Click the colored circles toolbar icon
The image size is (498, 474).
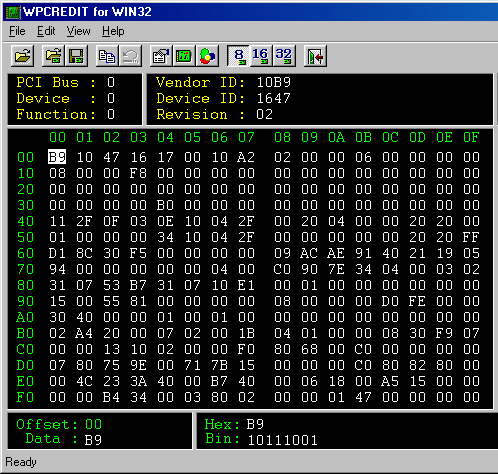point(207,56)
